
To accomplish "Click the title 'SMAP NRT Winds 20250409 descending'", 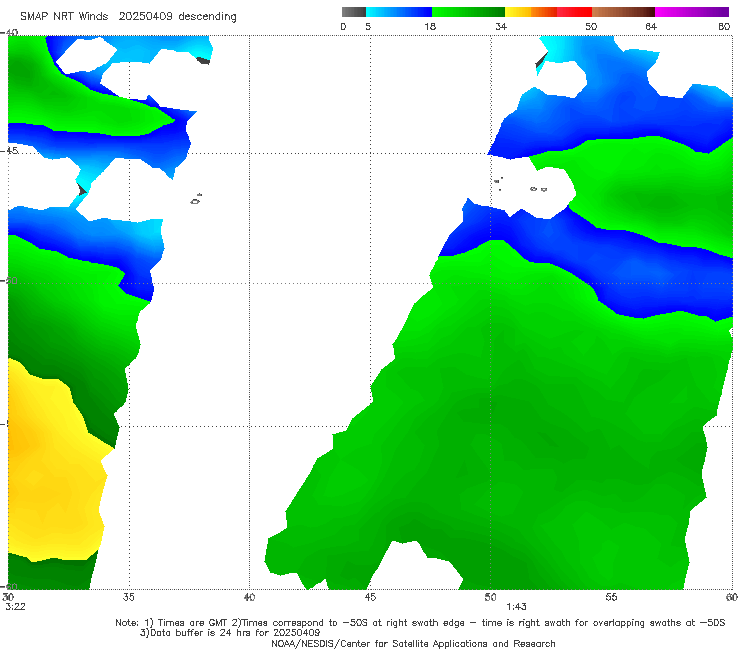I will click(128, 17).
